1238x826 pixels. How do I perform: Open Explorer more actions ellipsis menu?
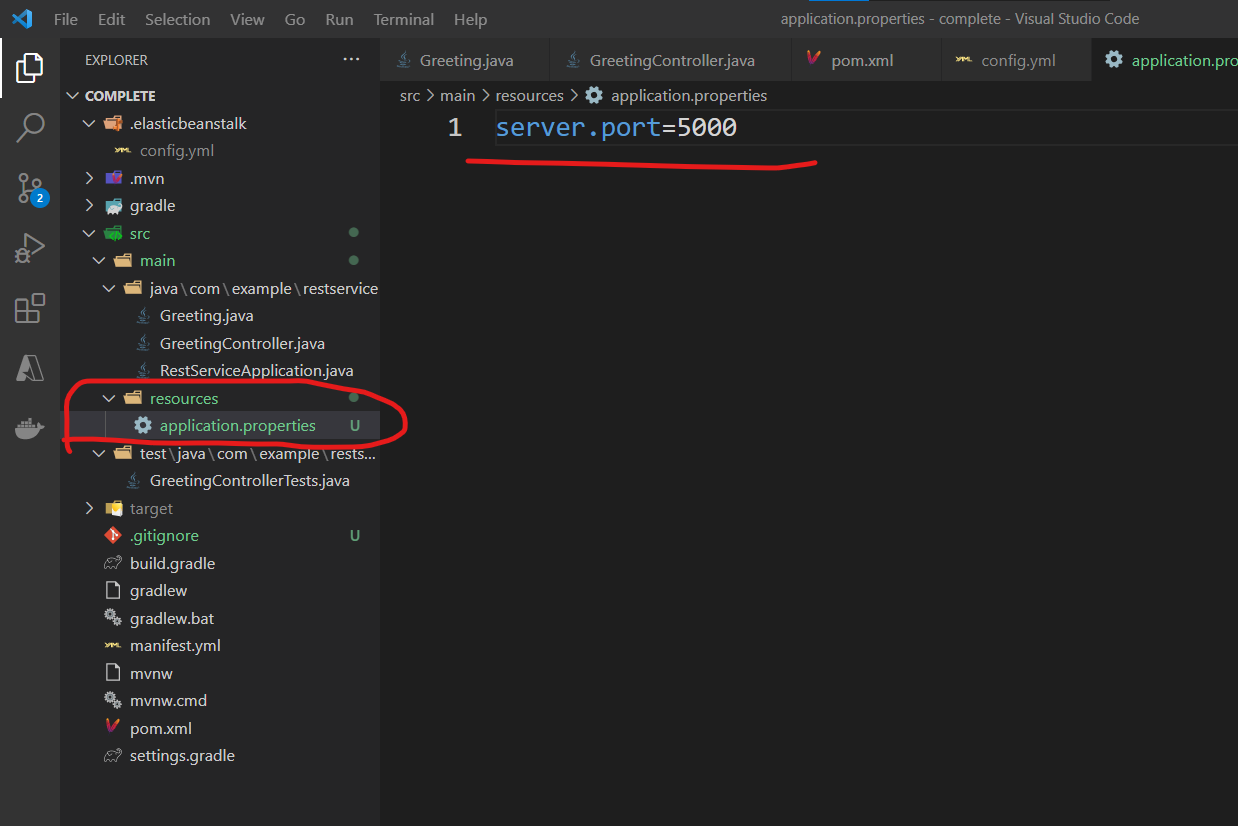point(351,60)
